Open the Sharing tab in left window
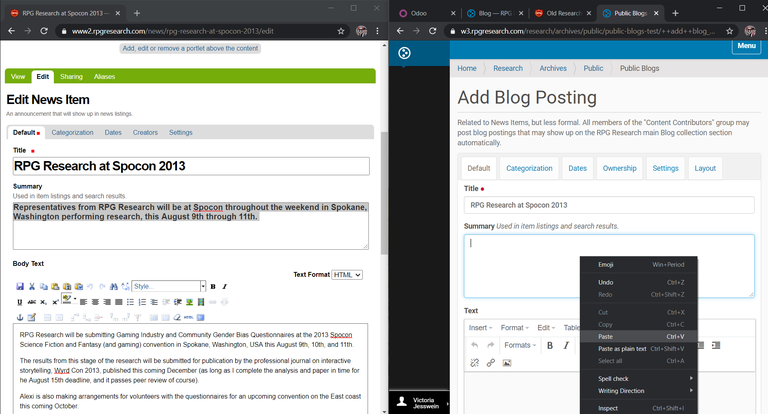The image size is (768, 414). pyautogui.click(x=71, y=76)
